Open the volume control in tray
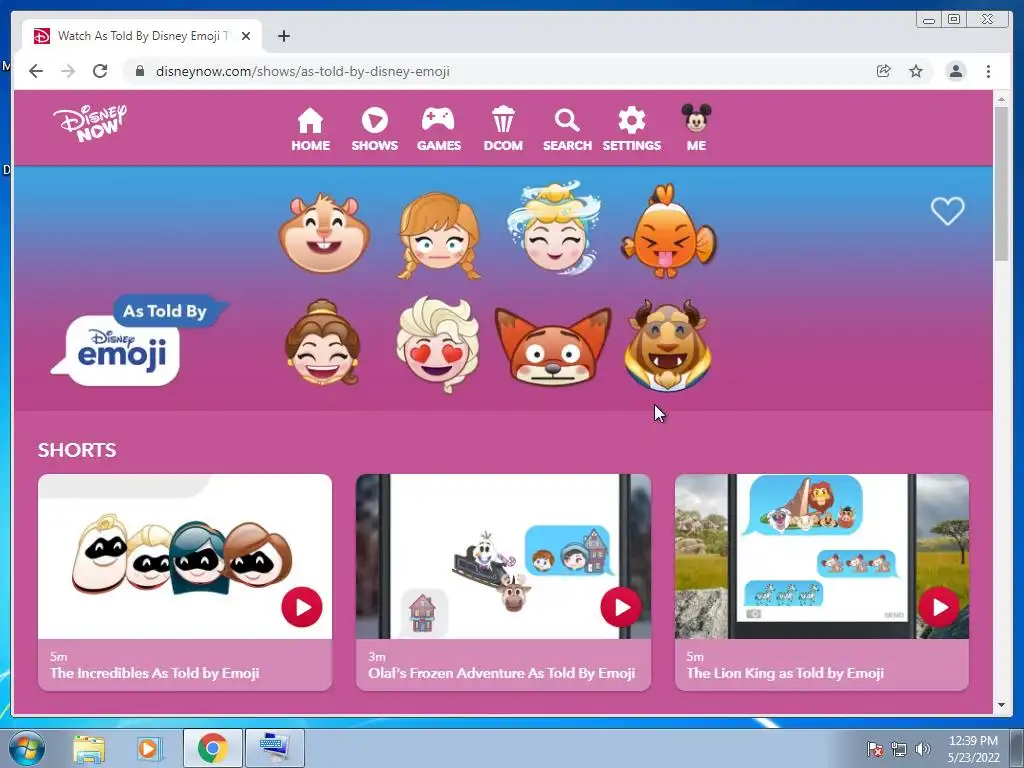 [x=922, y=749]
